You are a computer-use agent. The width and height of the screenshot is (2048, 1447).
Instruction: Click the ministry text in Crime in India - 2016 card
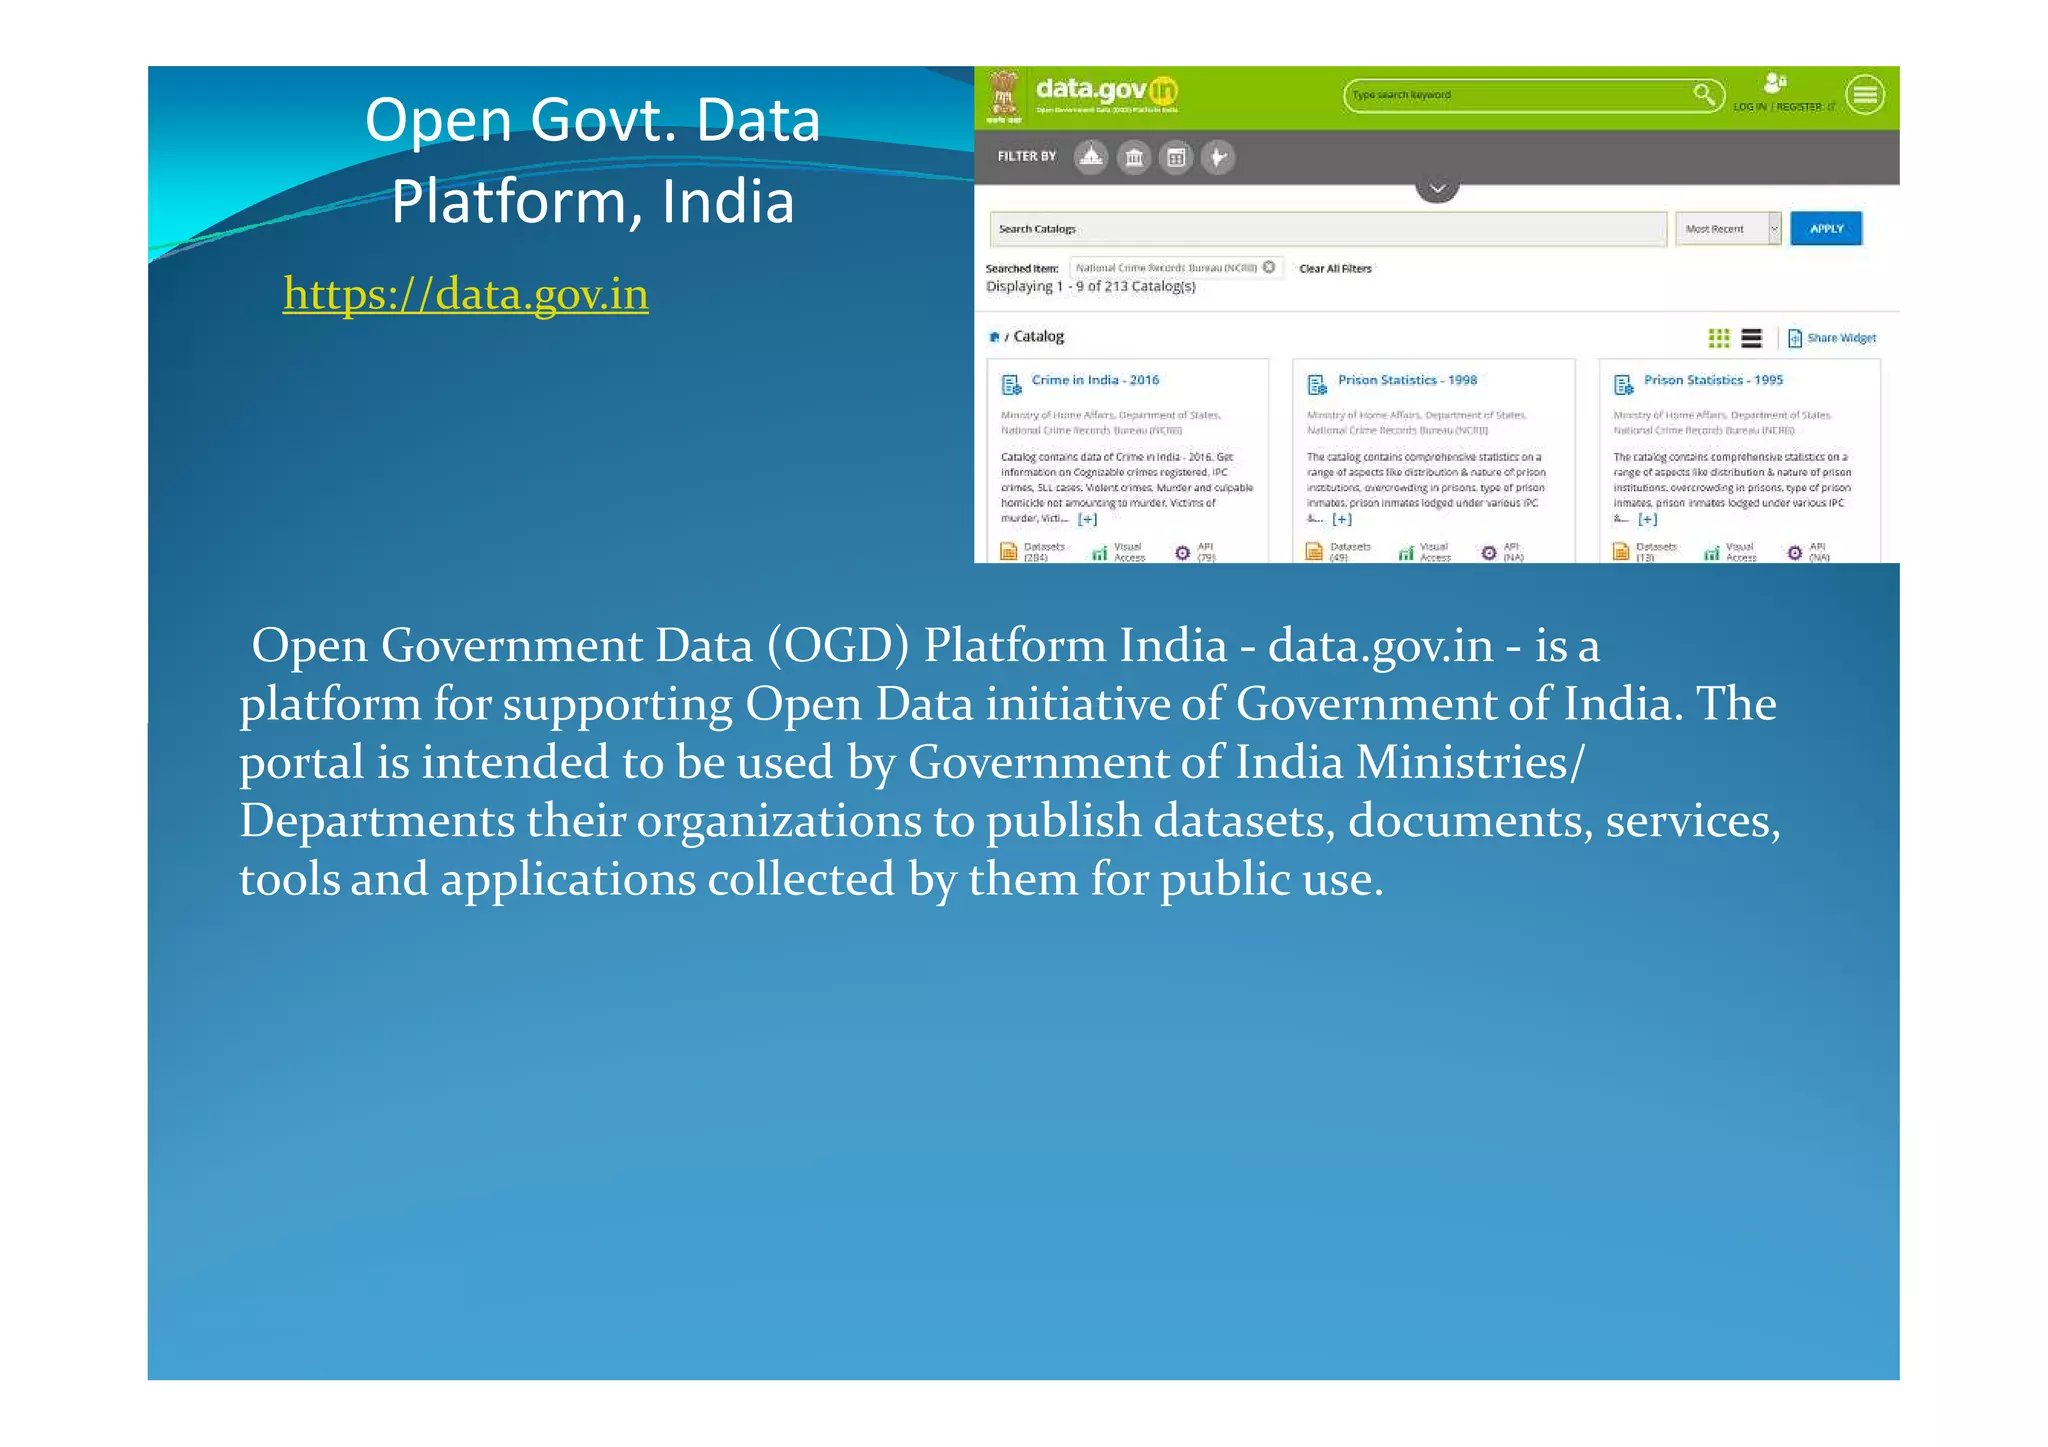click(x=1111, y=422)
